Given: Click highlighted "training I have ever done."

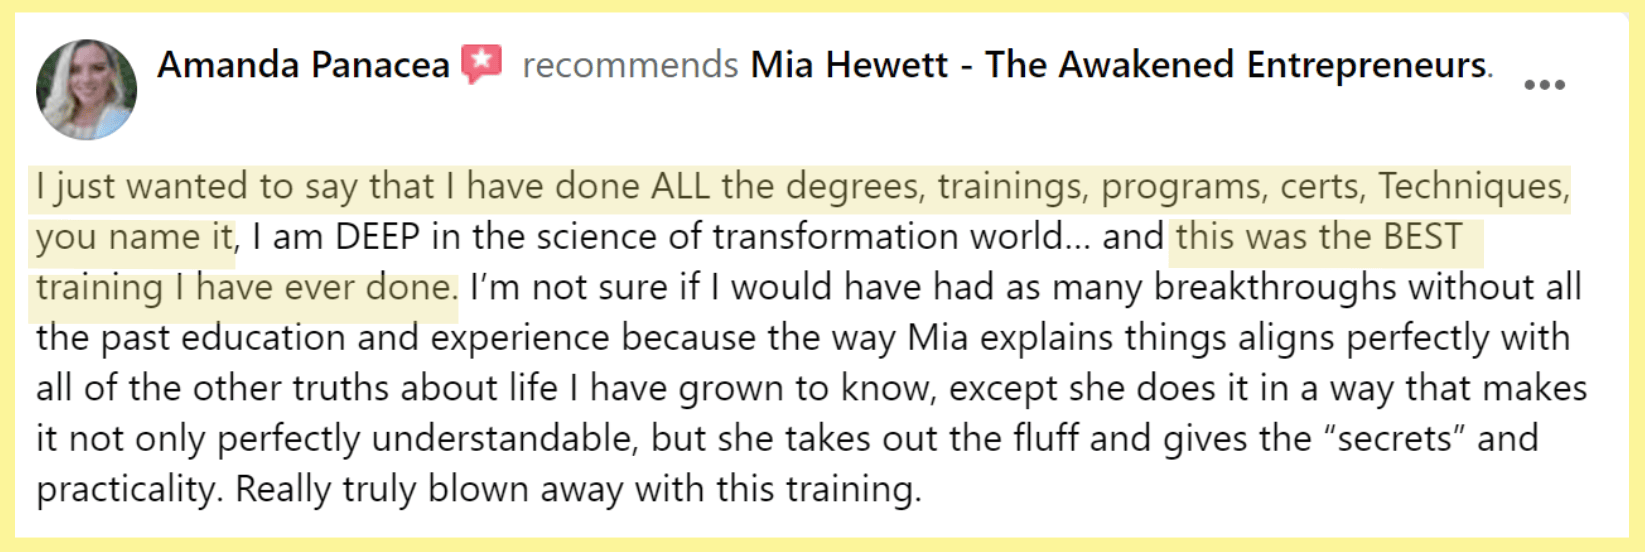Looking at the screenshot, I should (246, 288).
